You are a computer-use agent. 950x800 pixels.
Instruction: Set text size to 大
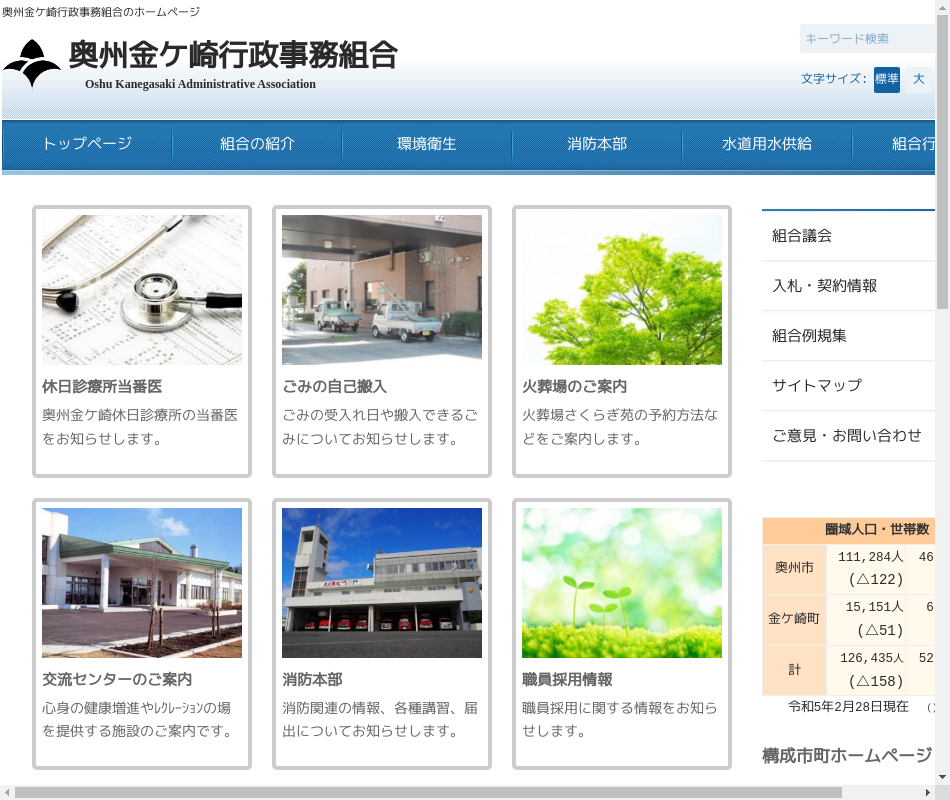[918, 80]
